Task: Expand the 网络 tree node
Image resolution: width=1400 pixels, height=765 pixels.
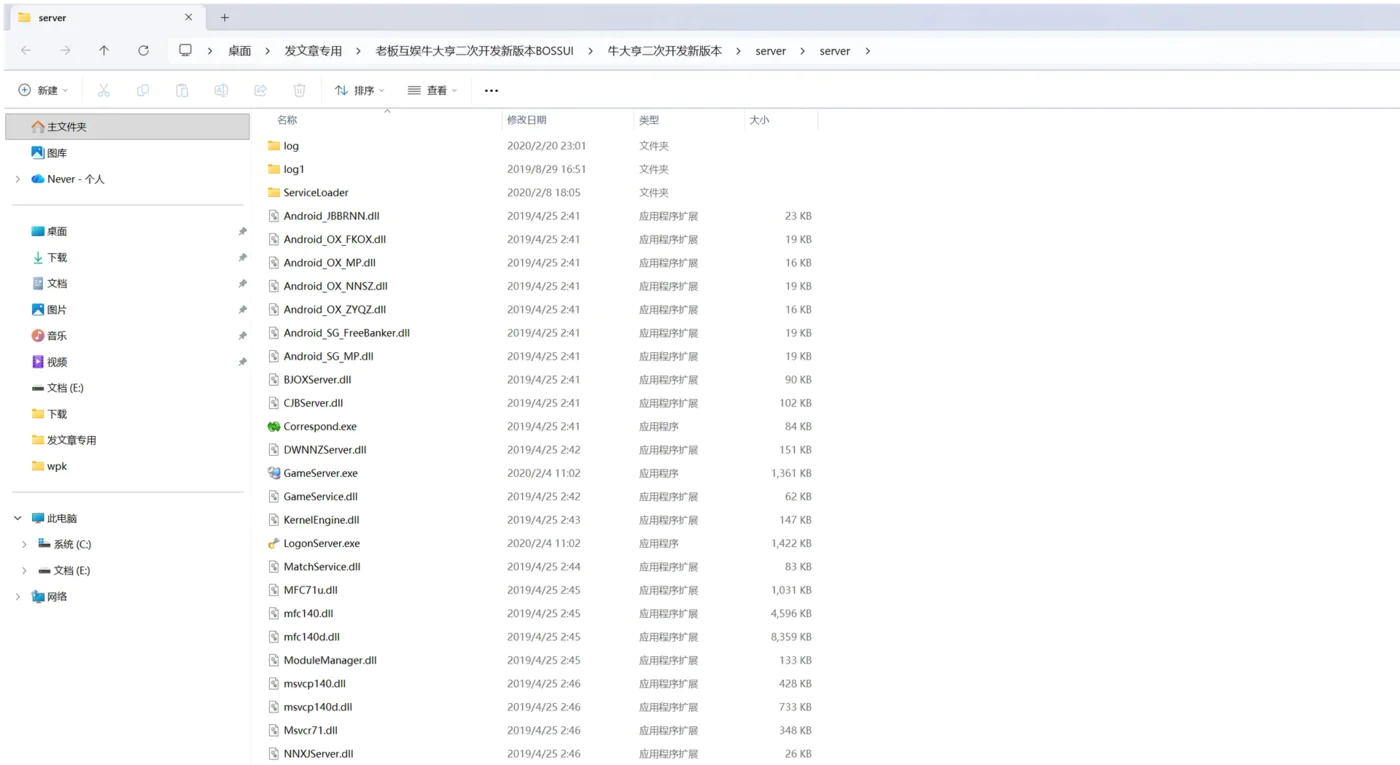Action: point(17,596)
